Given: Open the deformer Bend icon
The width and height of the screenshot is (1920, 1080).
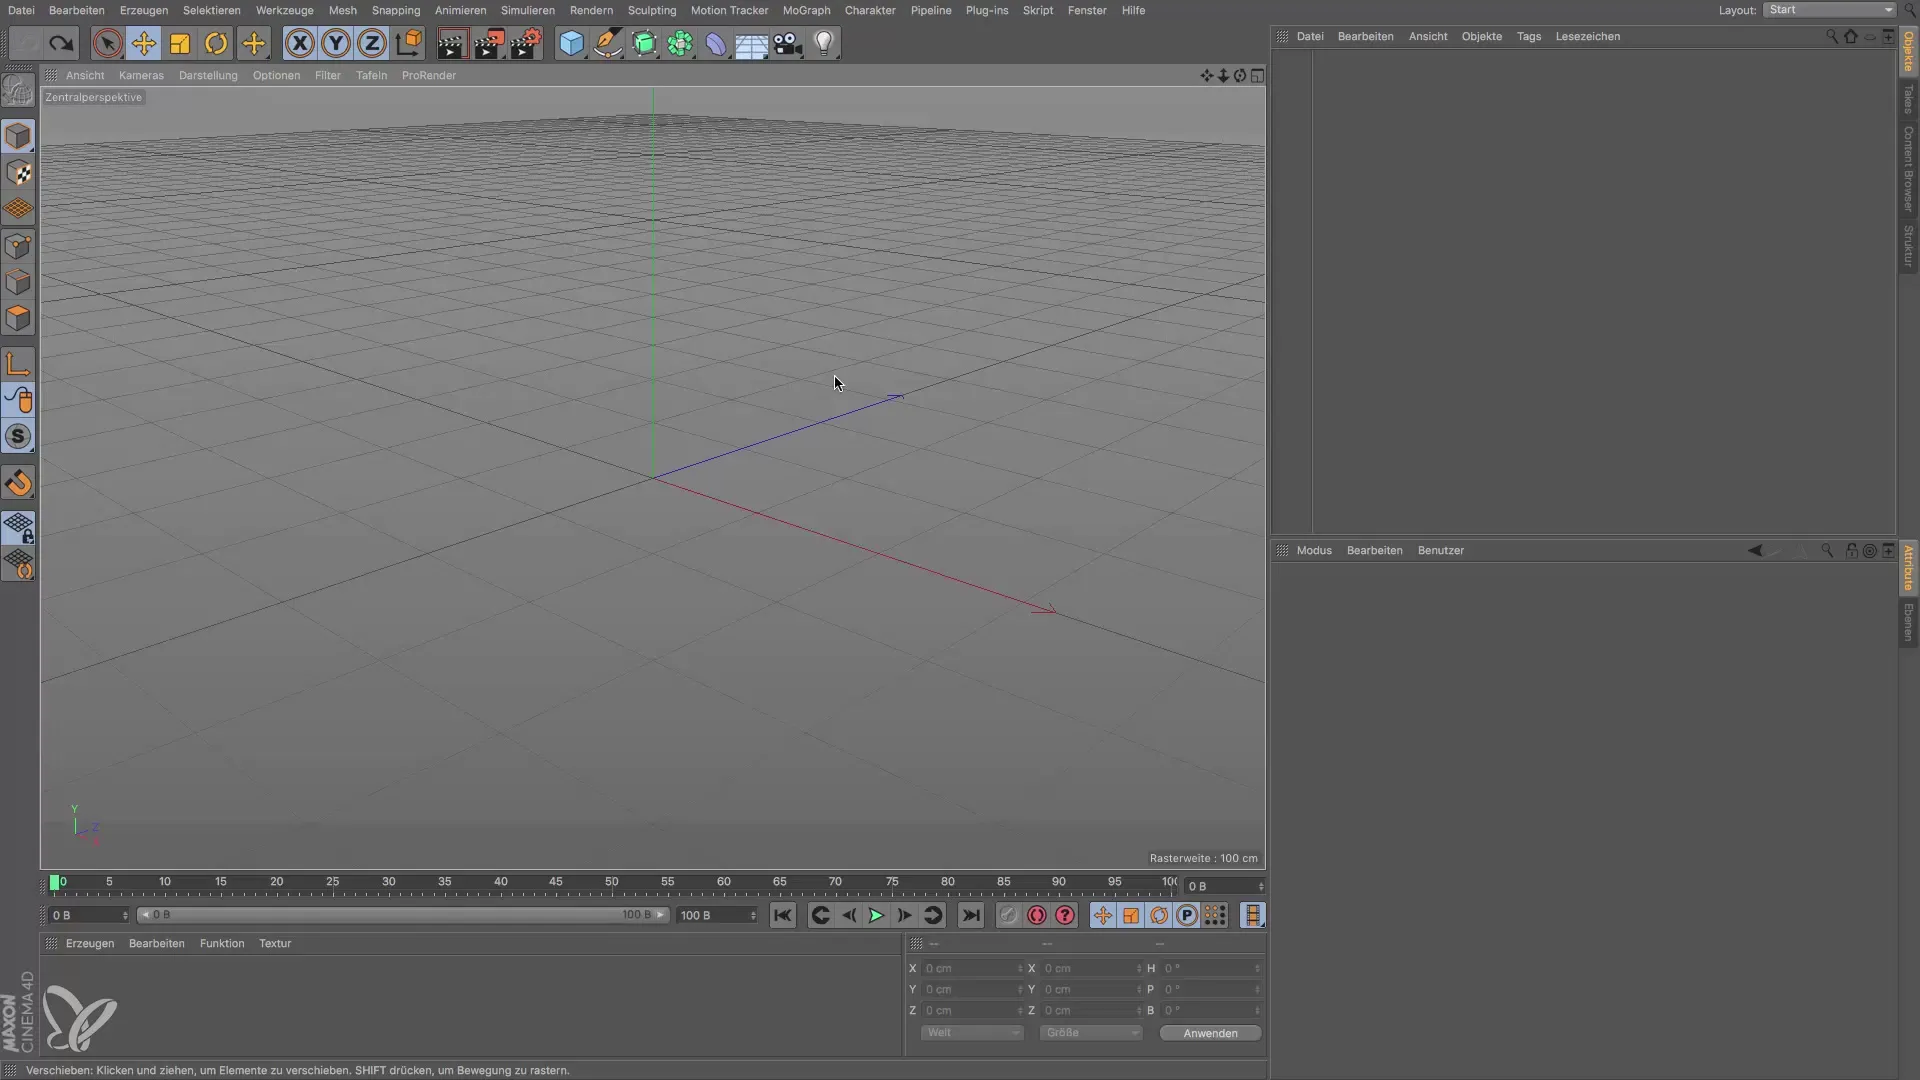Looking at the screenshot, I should click(x=716, y=44).
